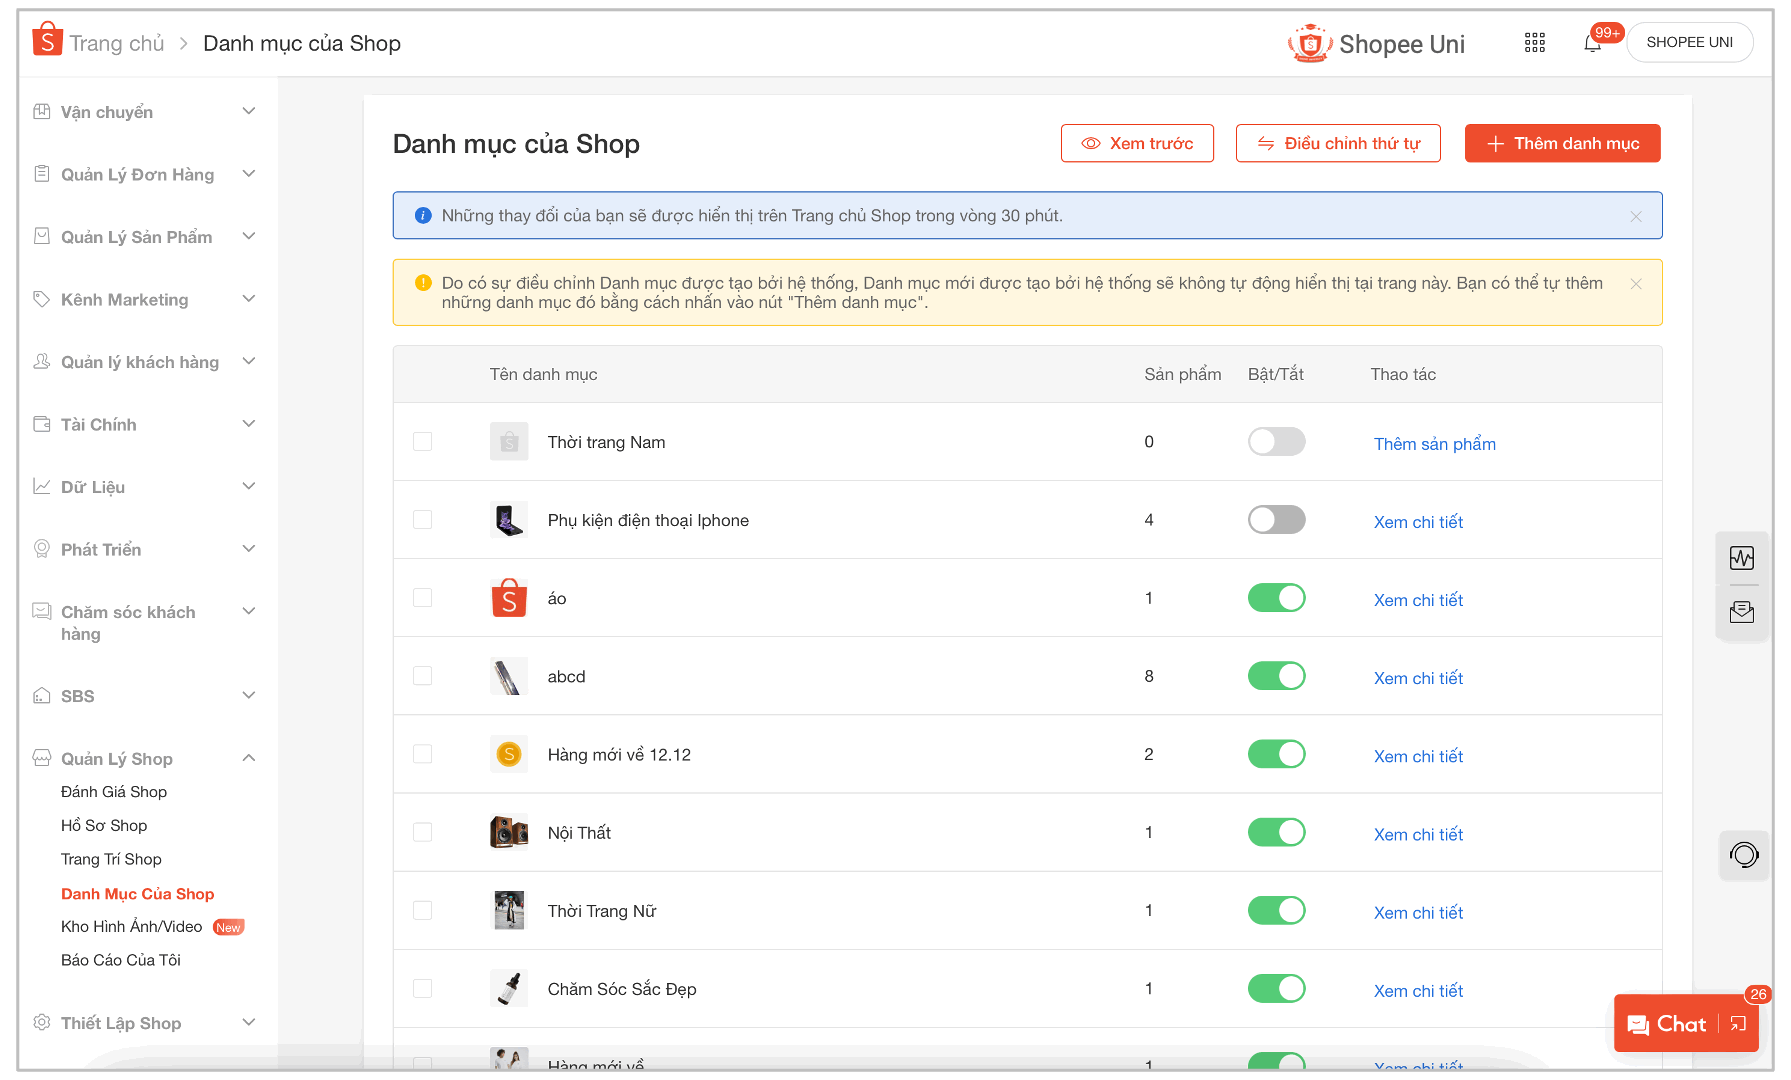Image resolution: width=1791 pixels, height=1080 pixels.
Task: Toggle off Hàng mới về 12.12
Action: tap(1276, 754)
